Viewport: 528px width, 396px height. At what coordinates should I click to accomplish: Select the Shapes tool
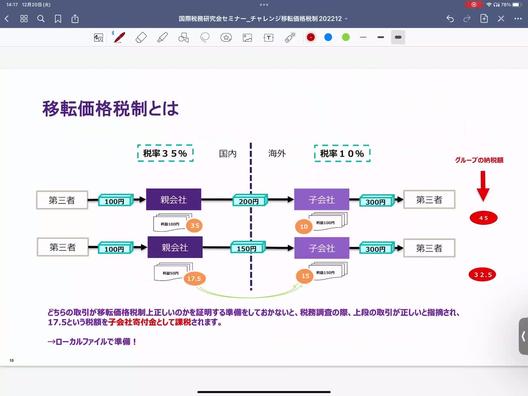point(184,37)
